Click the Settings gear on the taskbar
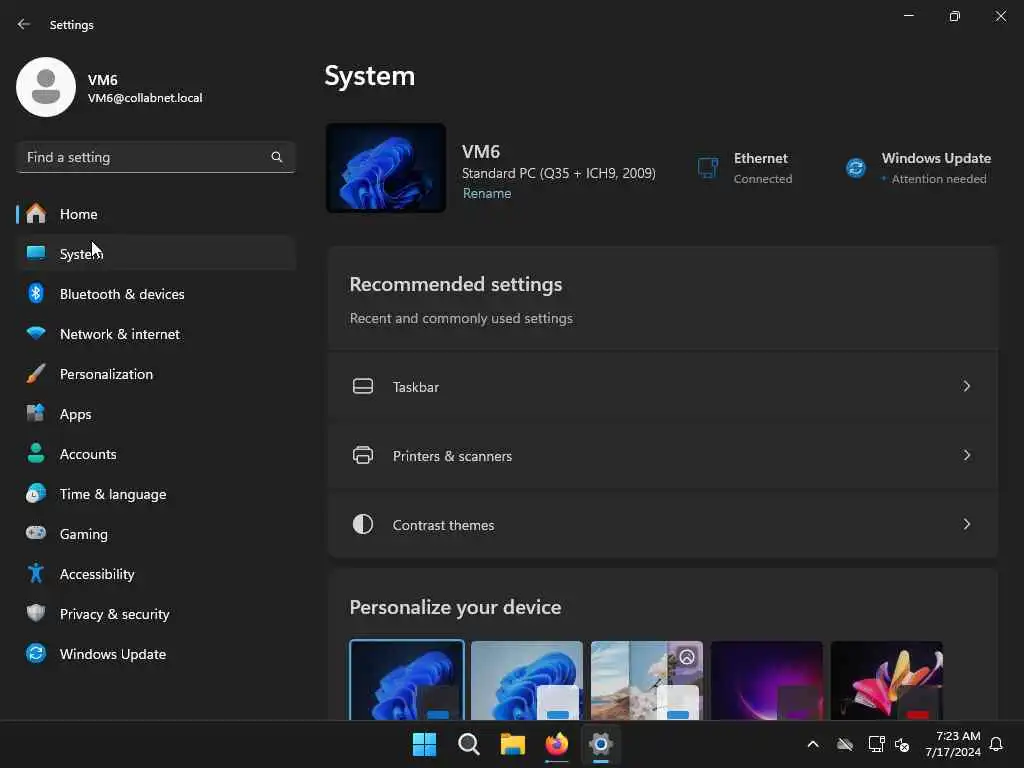Viewport: 1024px width, 768px height. [x=601, y=744]
